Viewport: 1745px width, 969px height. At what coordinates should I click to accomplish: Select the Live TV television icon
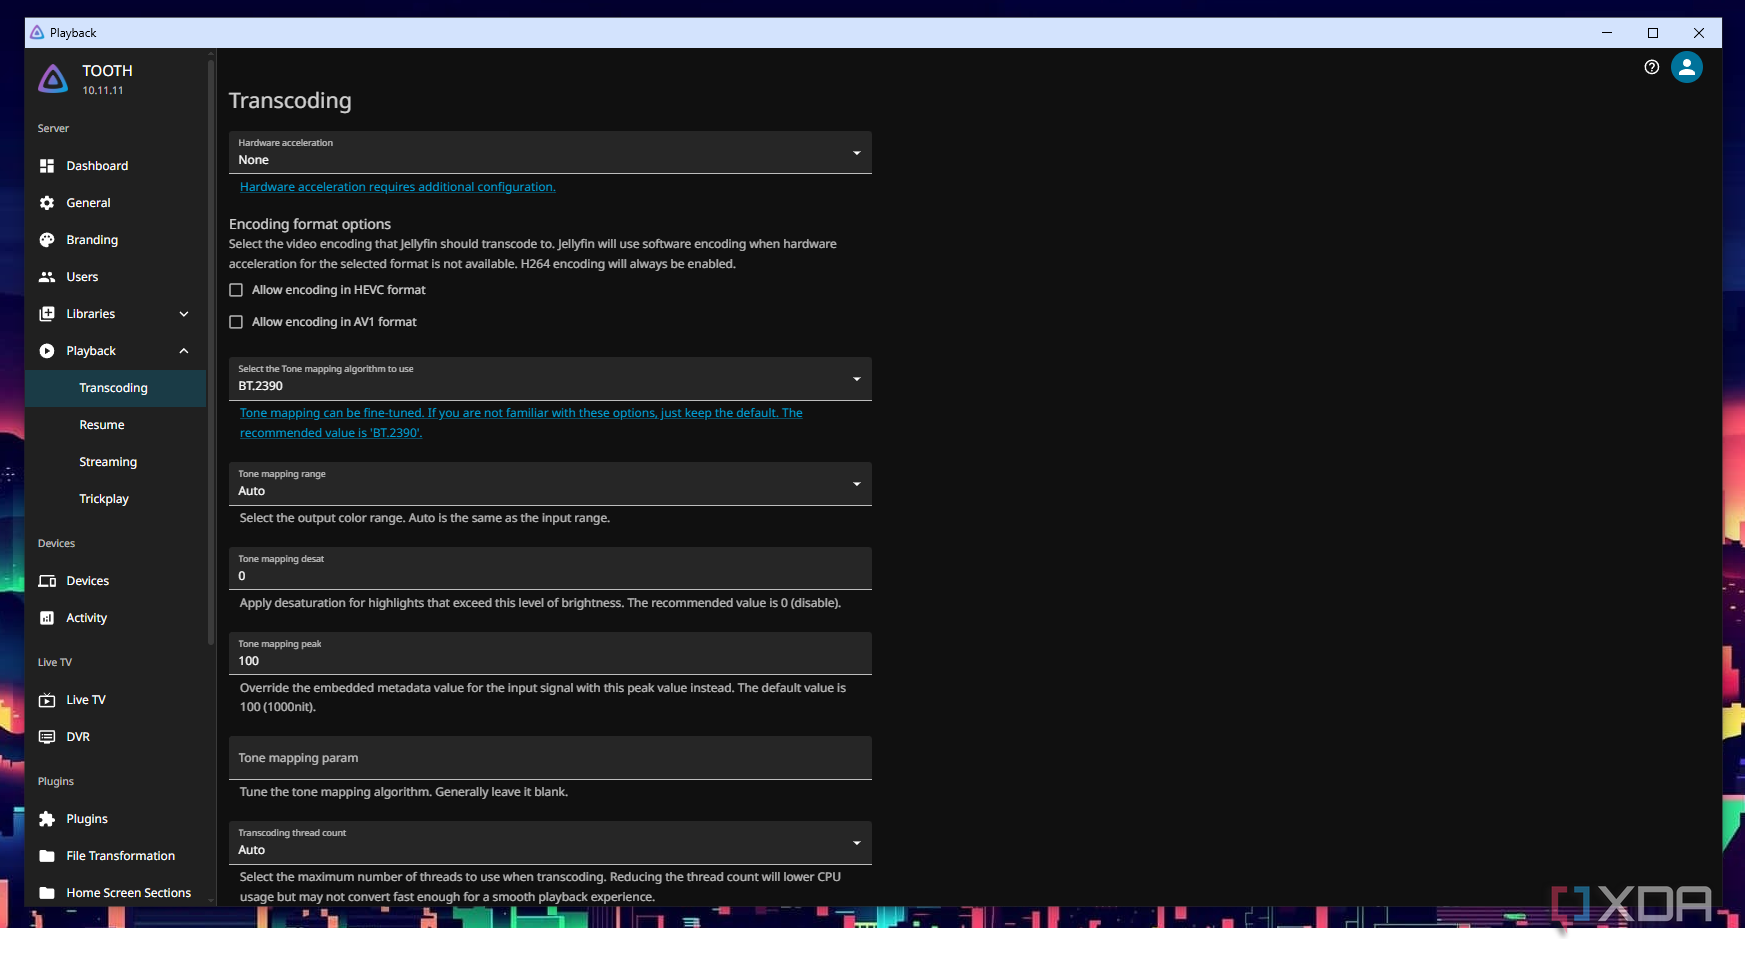coord(47,700)
